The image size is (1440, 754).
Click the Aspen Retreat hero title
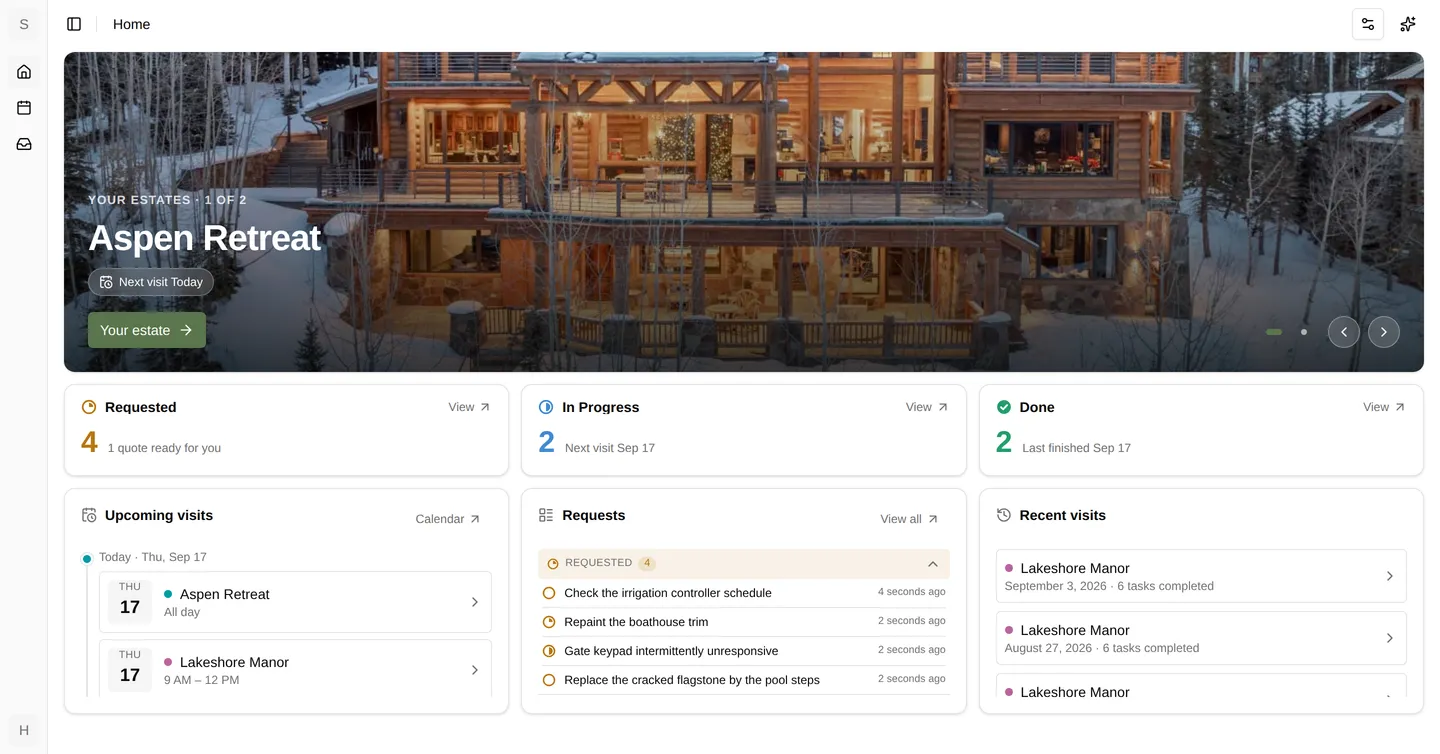[x=205, y=238]
